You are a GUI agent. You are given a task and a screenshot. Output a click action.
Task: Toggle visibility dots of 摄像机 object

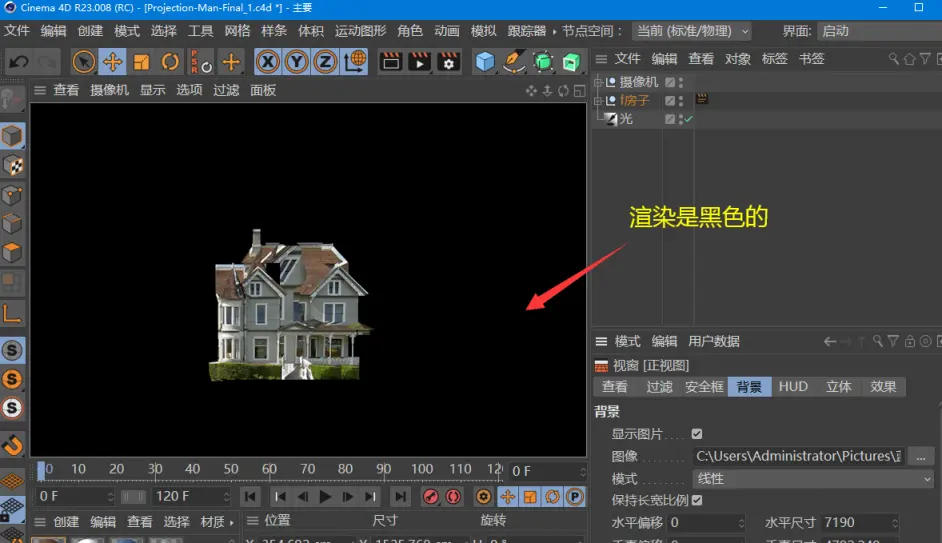pos(681,82)
